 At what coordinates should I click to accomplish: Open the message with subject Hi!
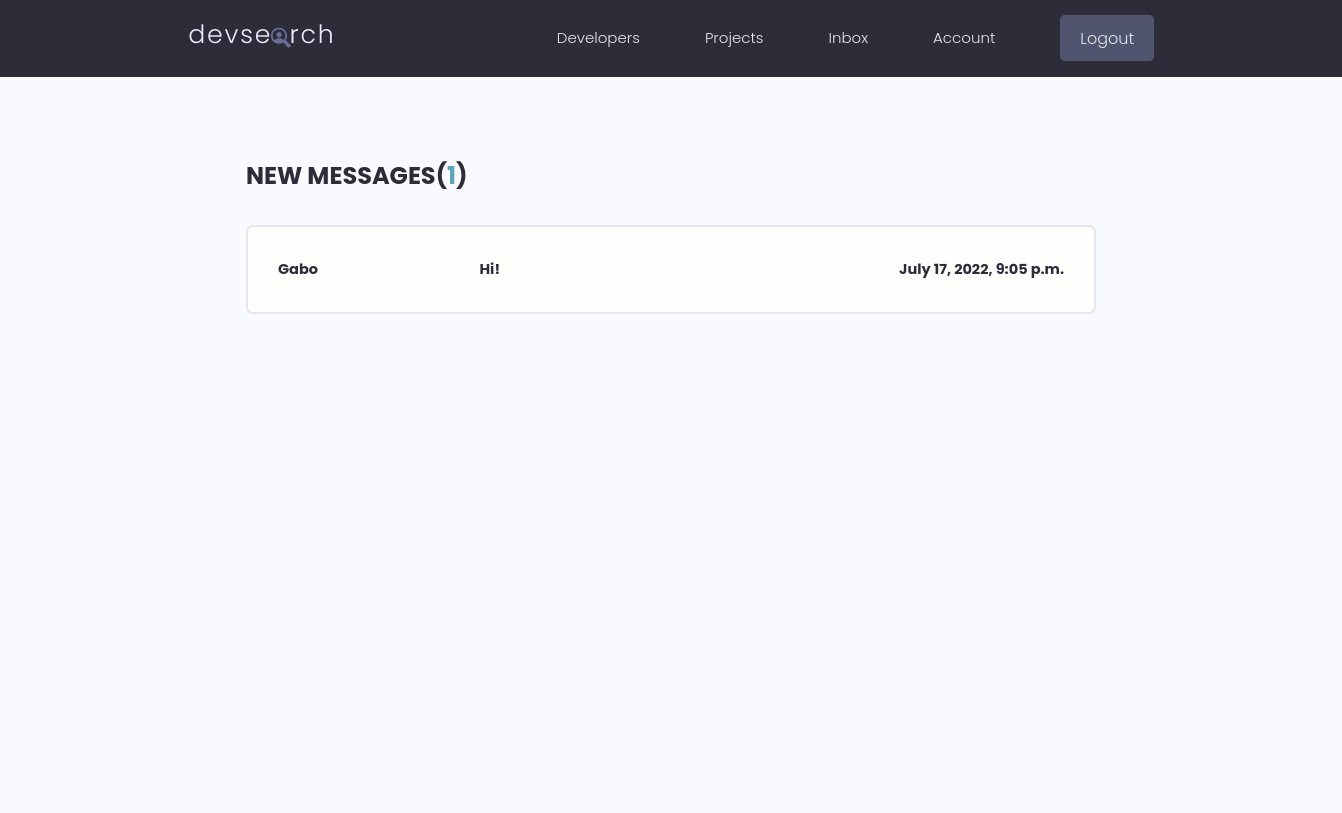489,269
